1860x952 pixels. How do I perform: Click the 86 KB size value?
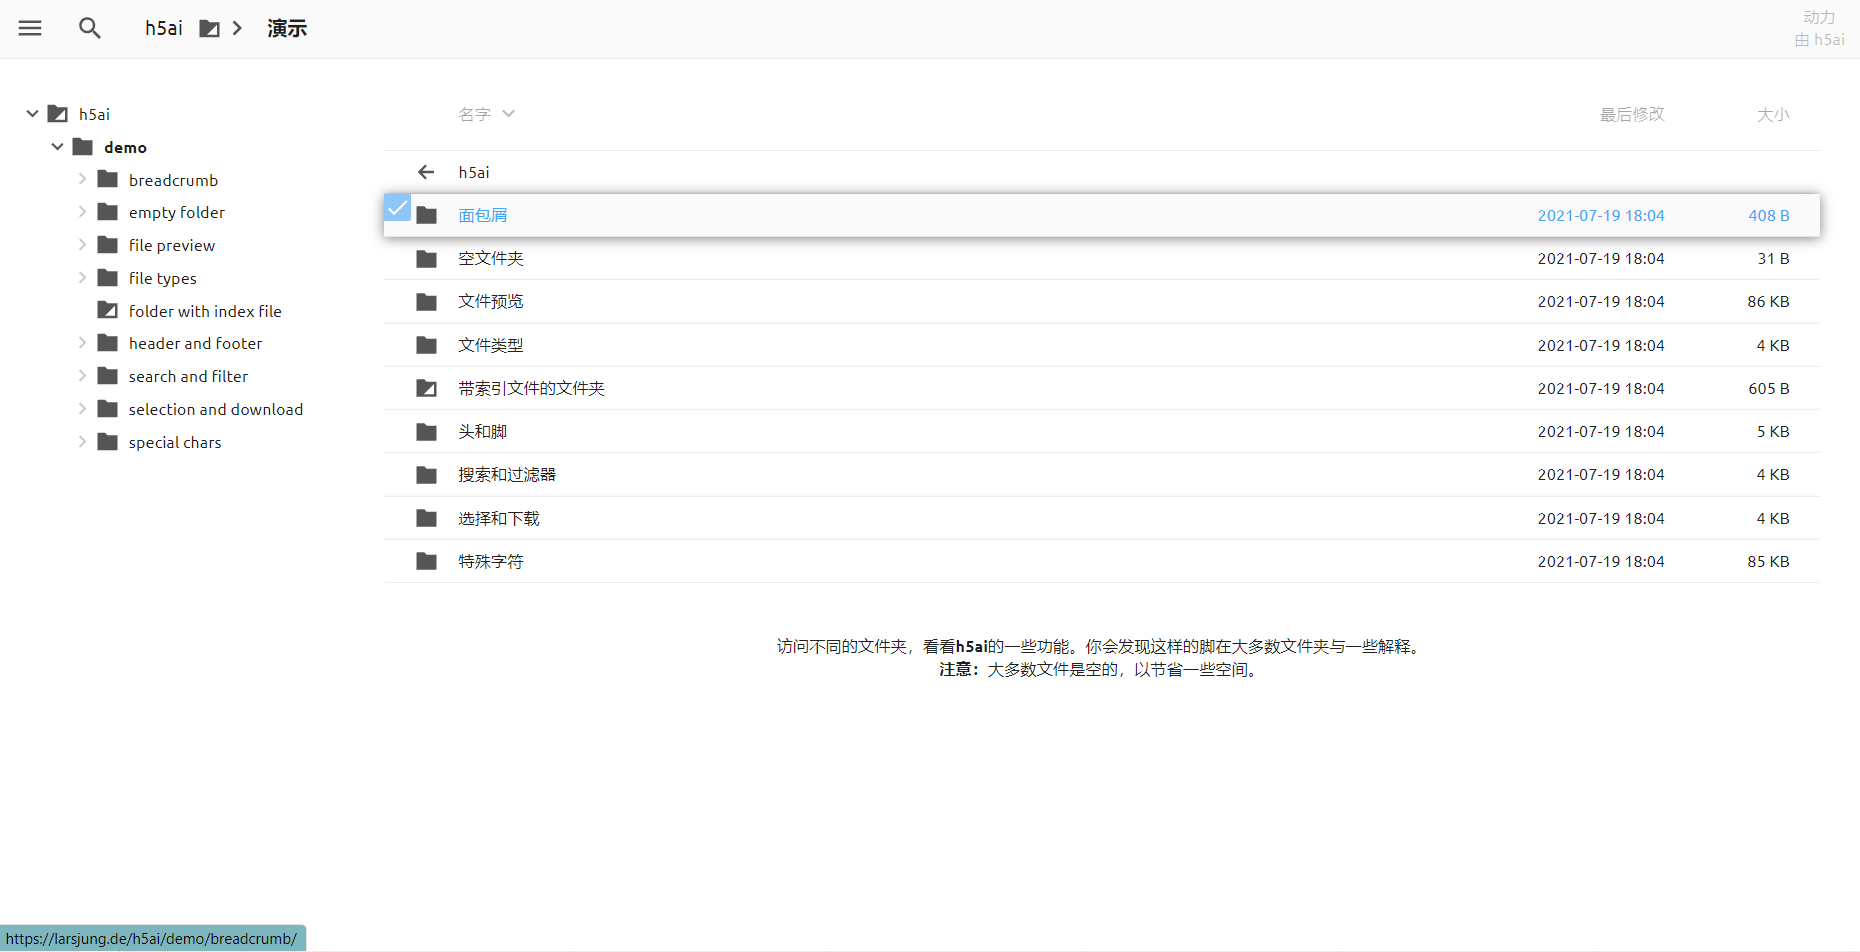1768,301
